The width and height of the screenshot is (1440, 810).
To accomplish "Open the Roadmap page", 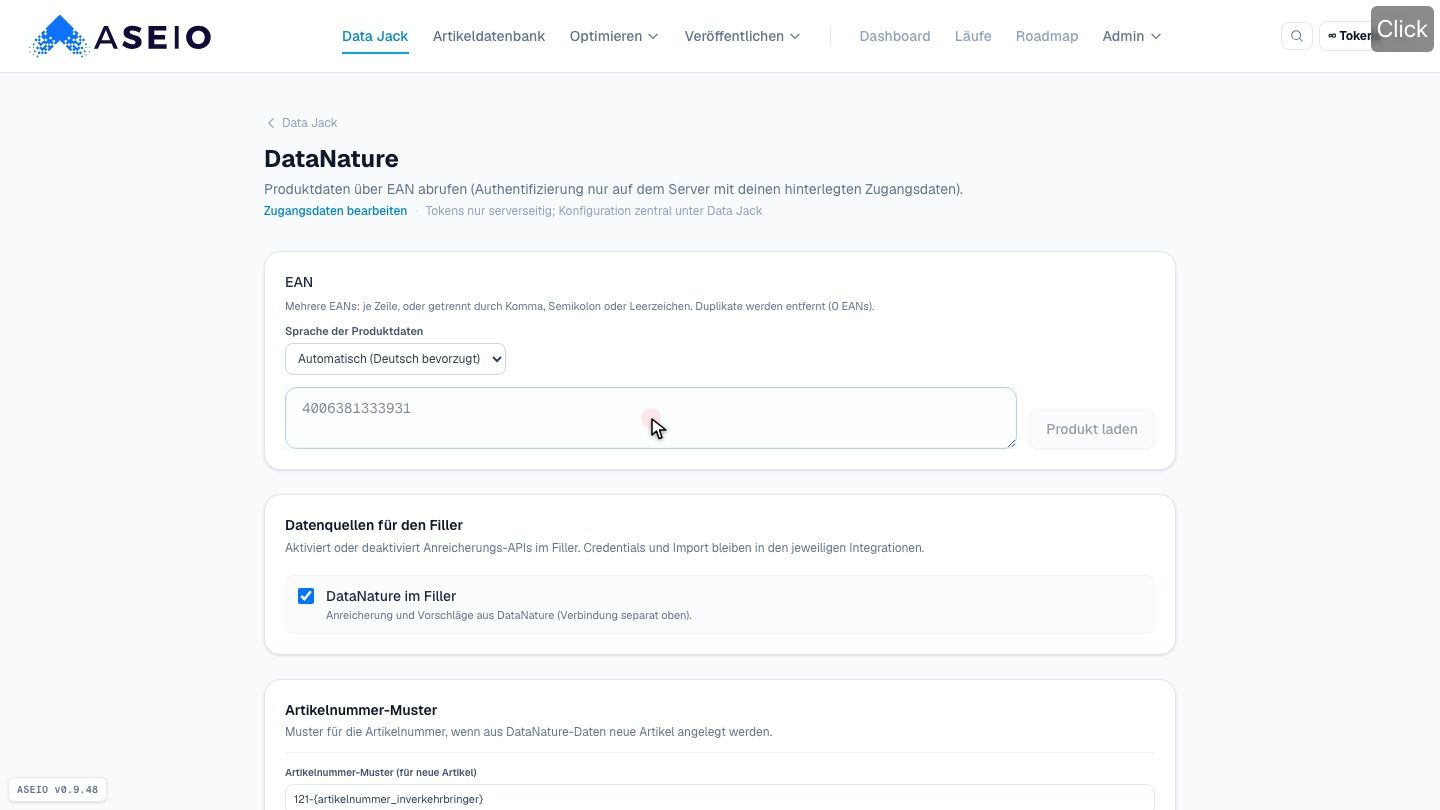I will coord(1047,36).
